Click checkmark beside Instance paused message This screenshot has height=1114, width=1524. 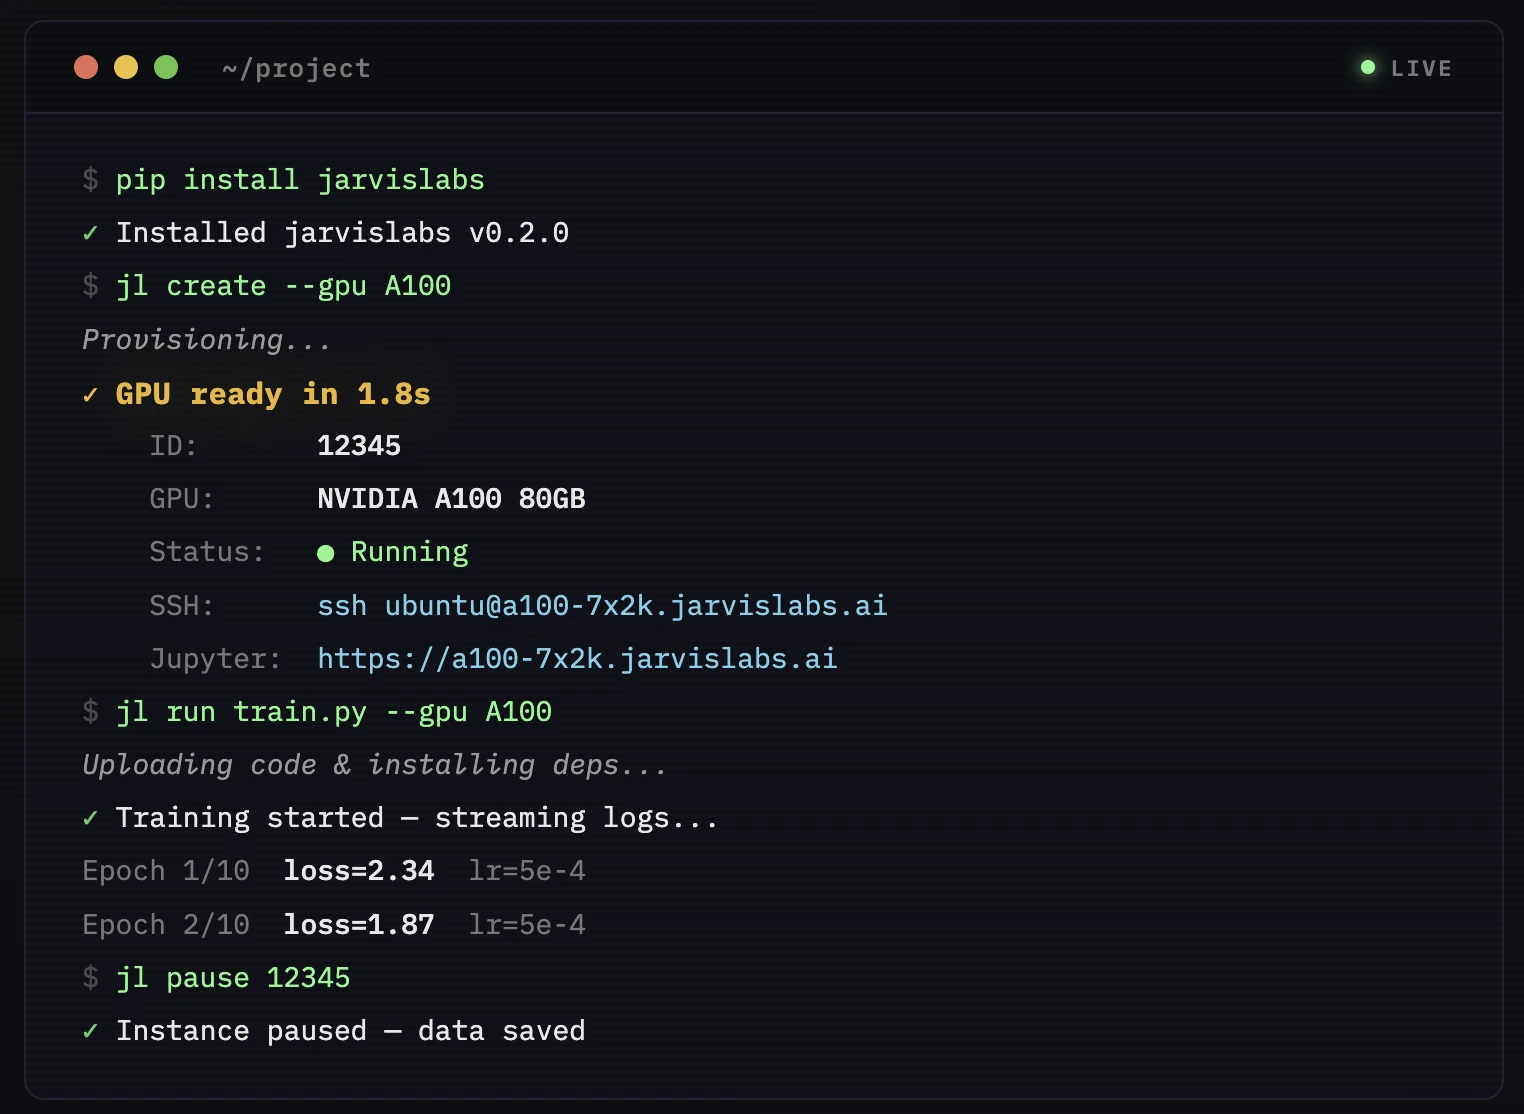click(90, 1031)
